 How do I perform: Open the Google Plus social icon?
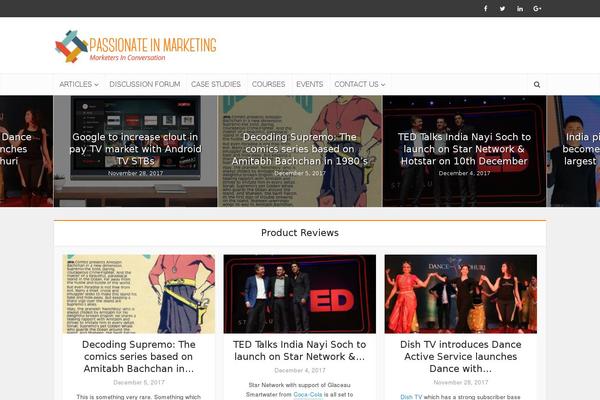coord(537,8)
